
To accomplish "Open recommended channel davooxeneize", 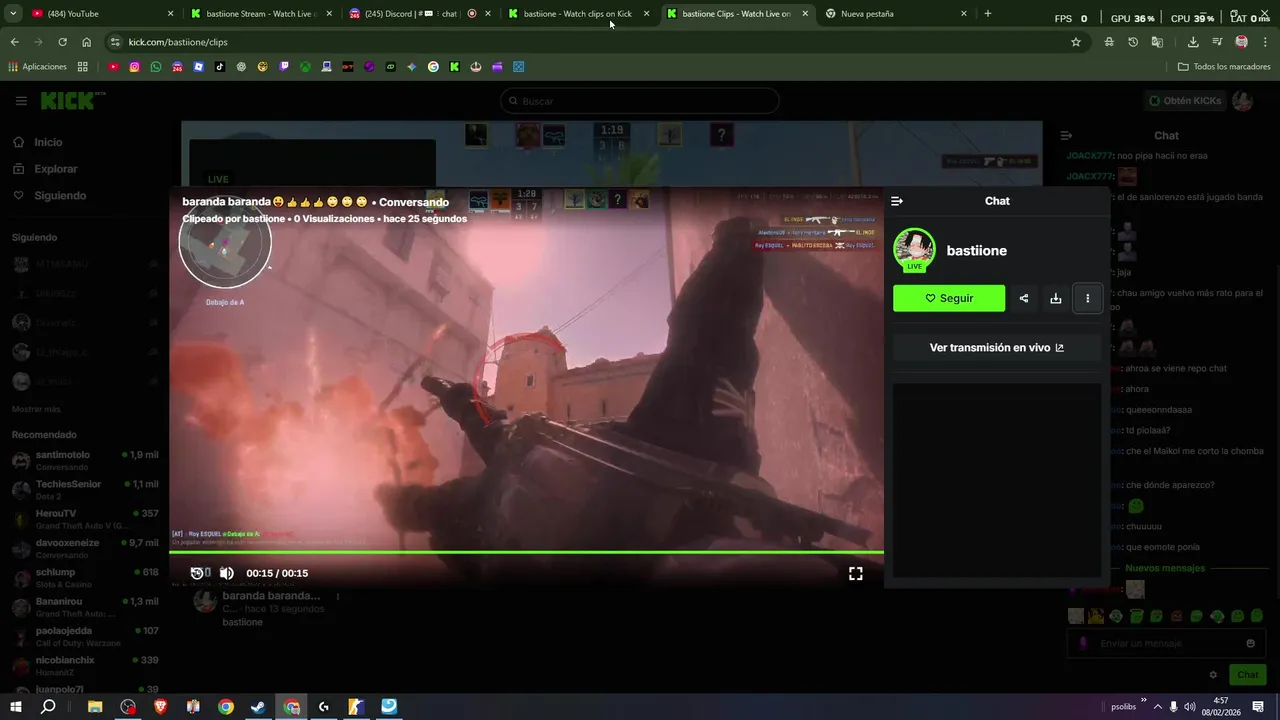I will [85, 548].
